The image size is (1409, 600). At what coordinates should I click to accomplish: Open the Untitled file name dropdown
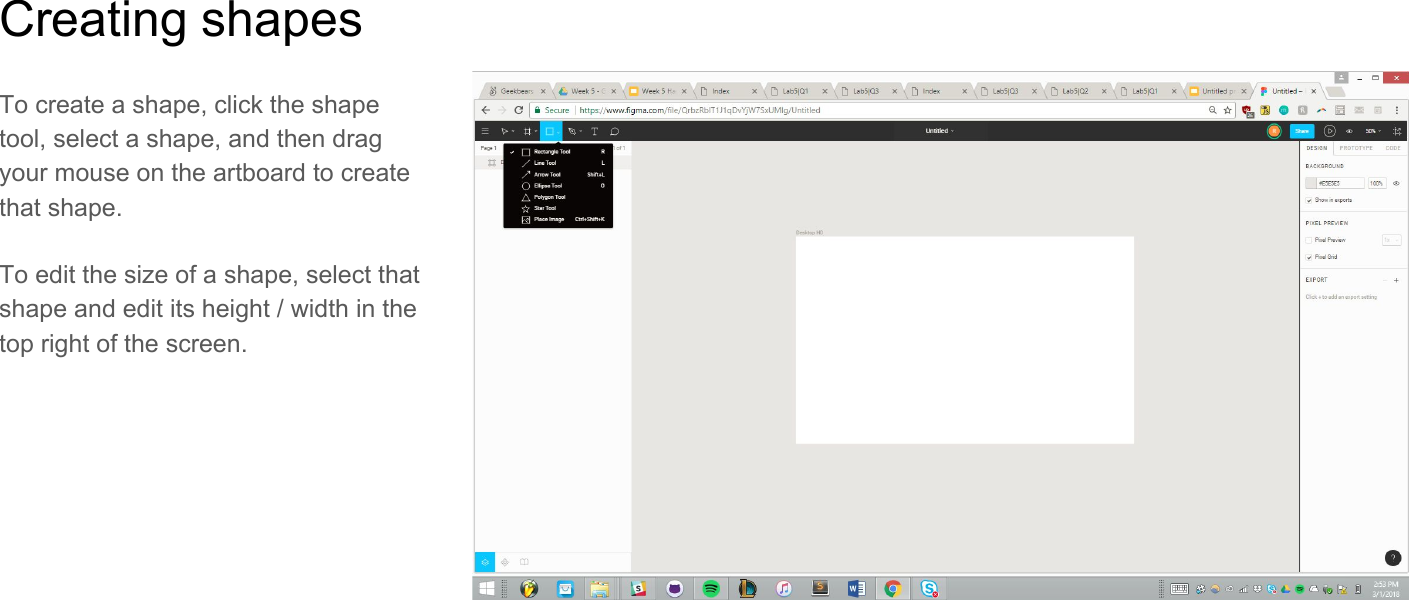pos(939,131)
